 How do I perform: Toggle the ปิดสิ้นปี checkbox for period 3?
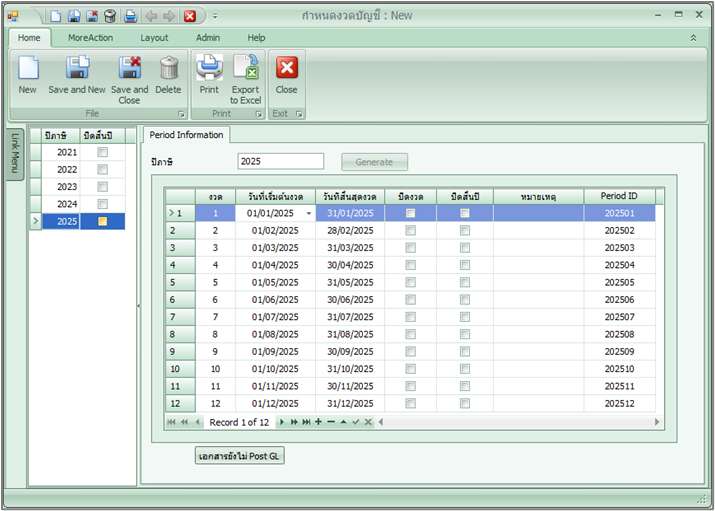pyautogui.click(x=464, y=248)
